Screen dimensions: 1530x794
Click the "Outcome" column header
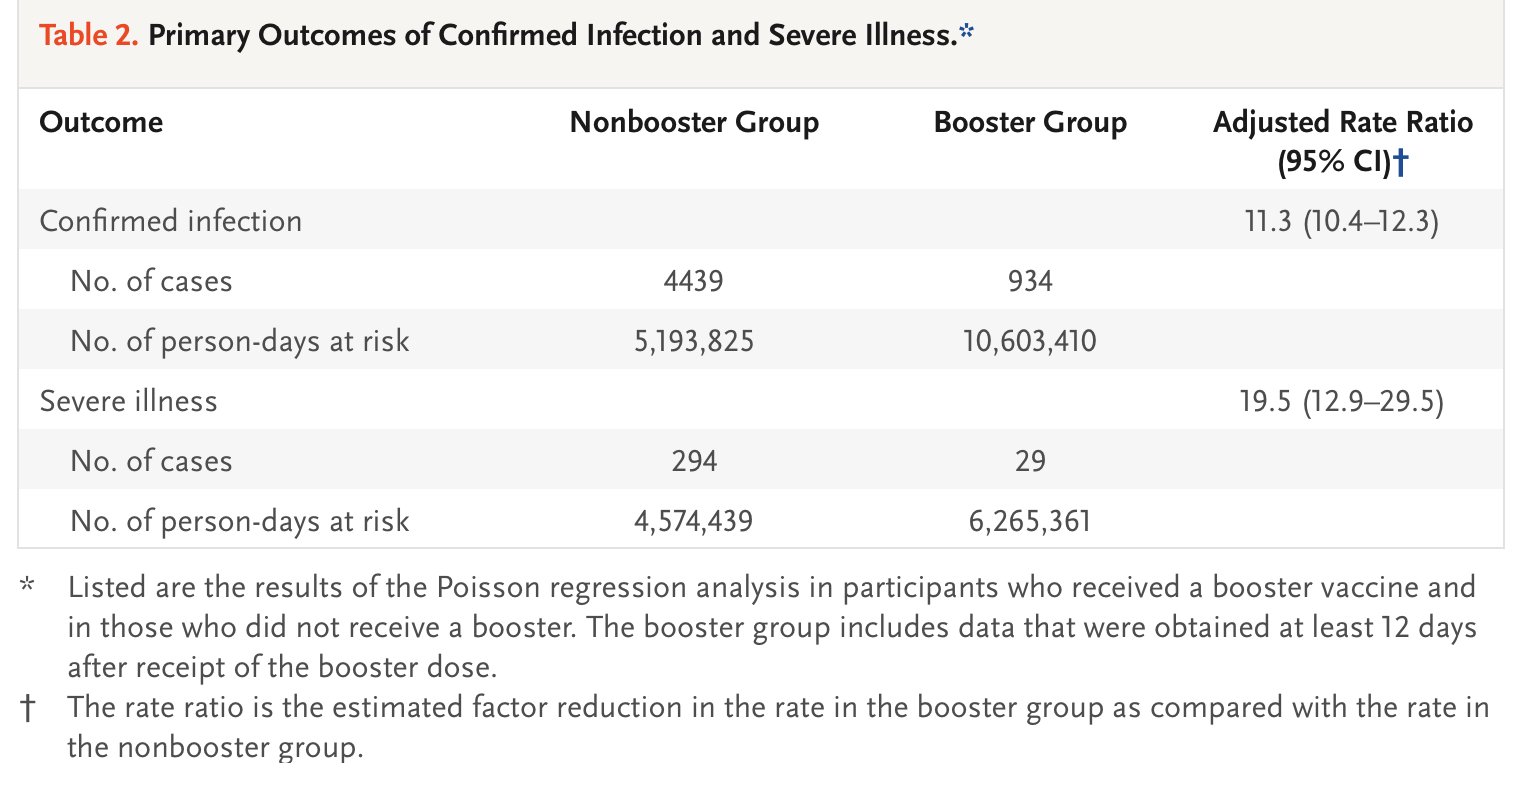(x=101, y=122)
